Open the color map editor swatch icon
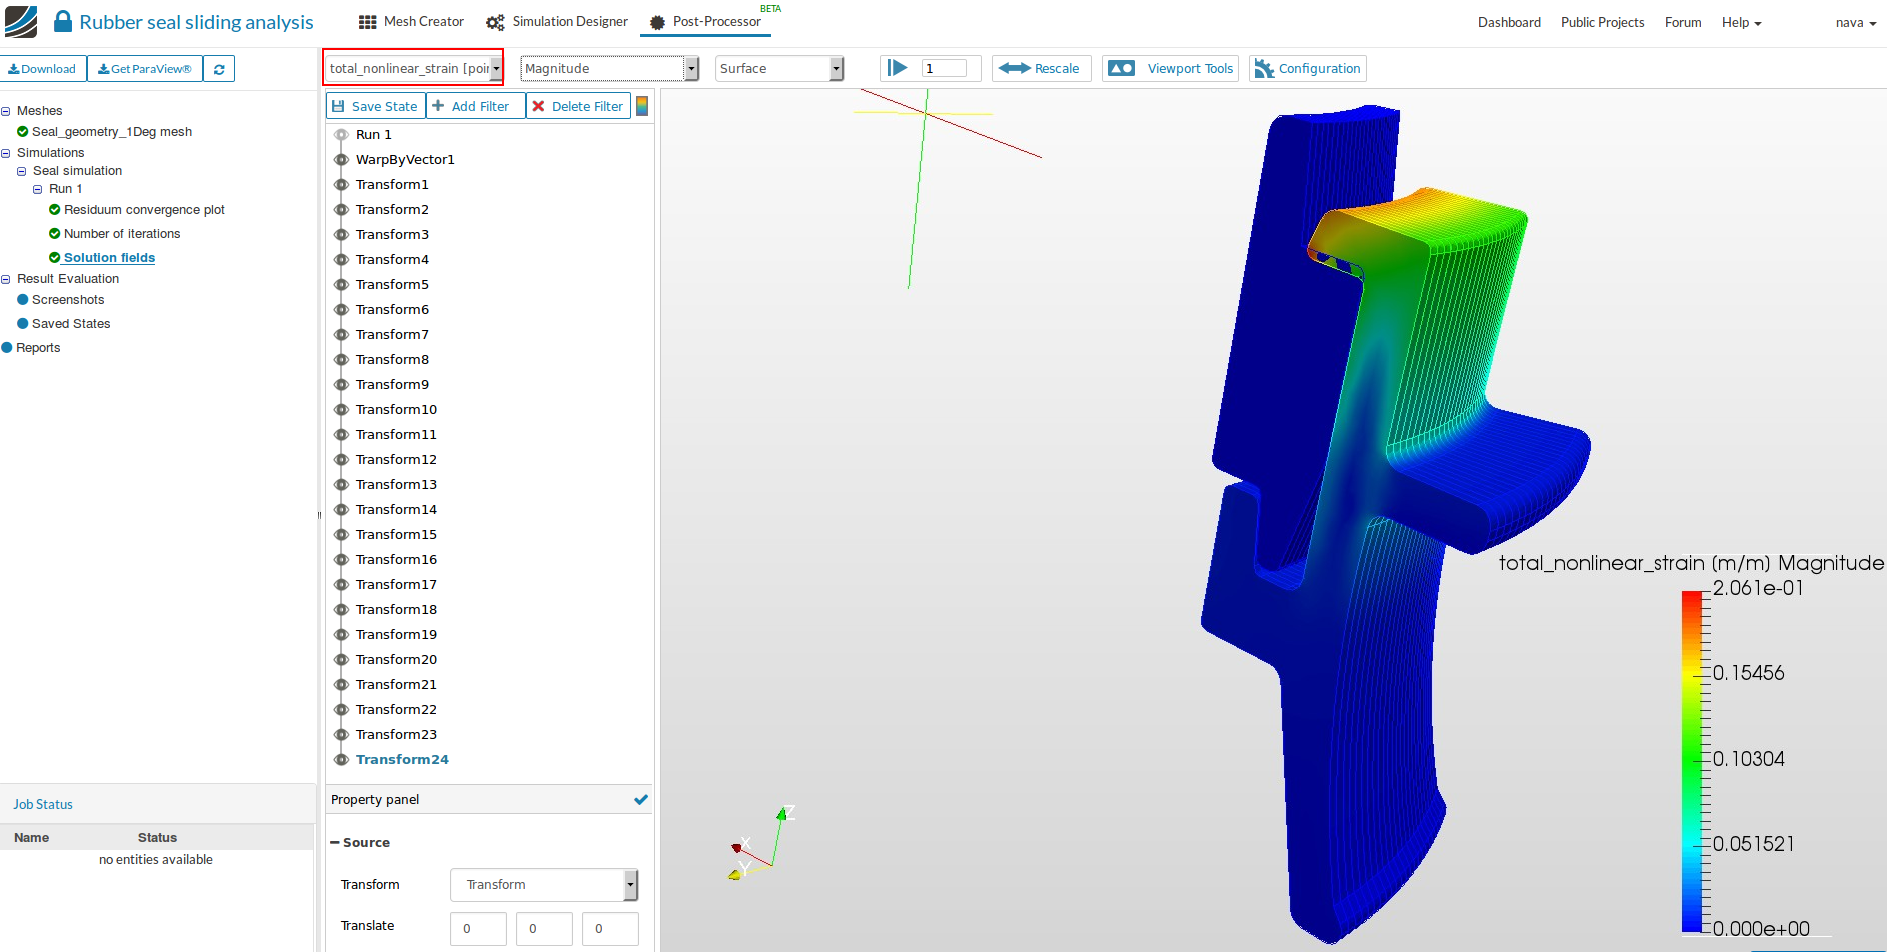1887x952 pixels. pos(643,104)
